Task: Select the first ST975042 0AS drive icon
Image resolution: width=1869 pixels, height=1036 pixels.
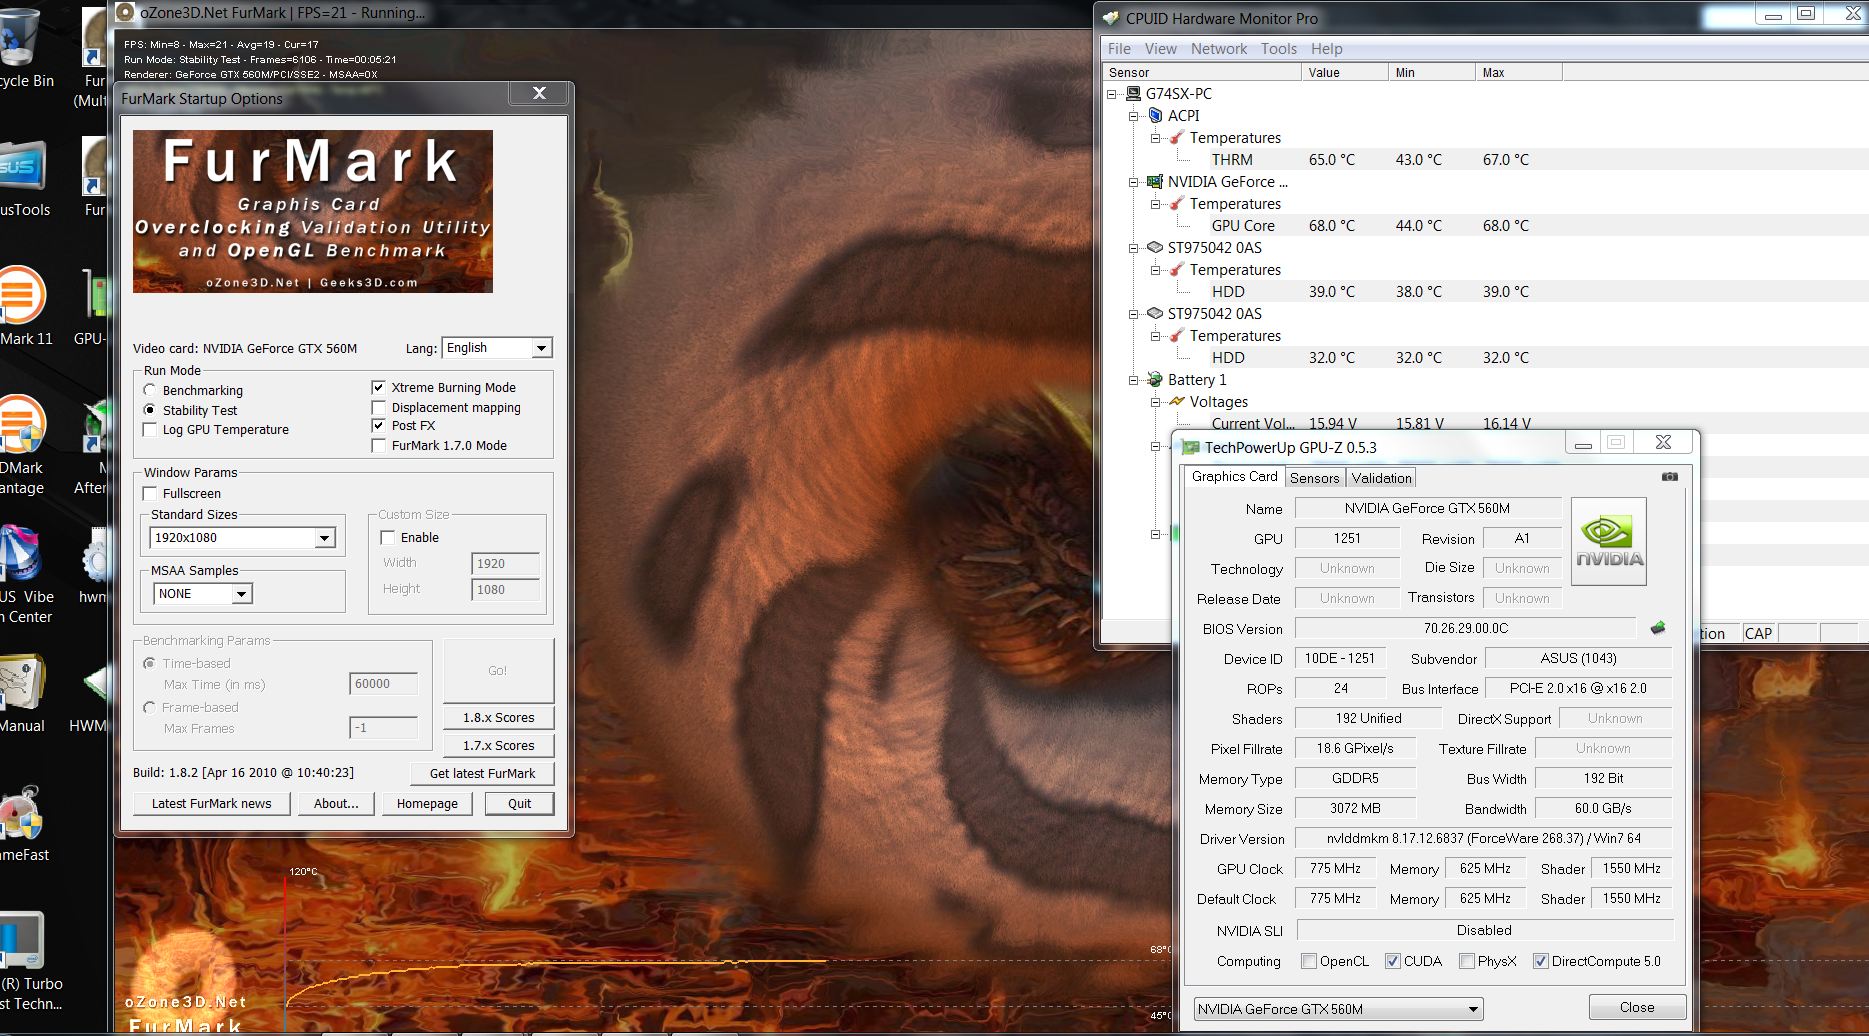Action: (1155, 248)
